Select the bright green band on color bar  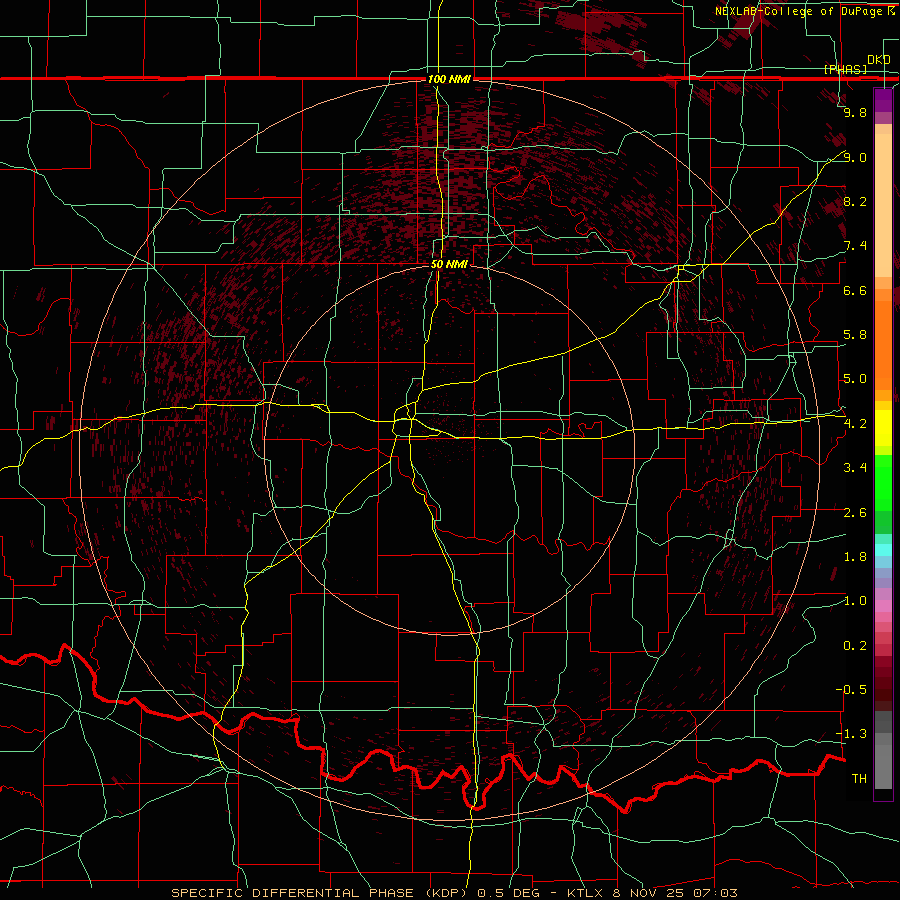click(x=883, y=483)
